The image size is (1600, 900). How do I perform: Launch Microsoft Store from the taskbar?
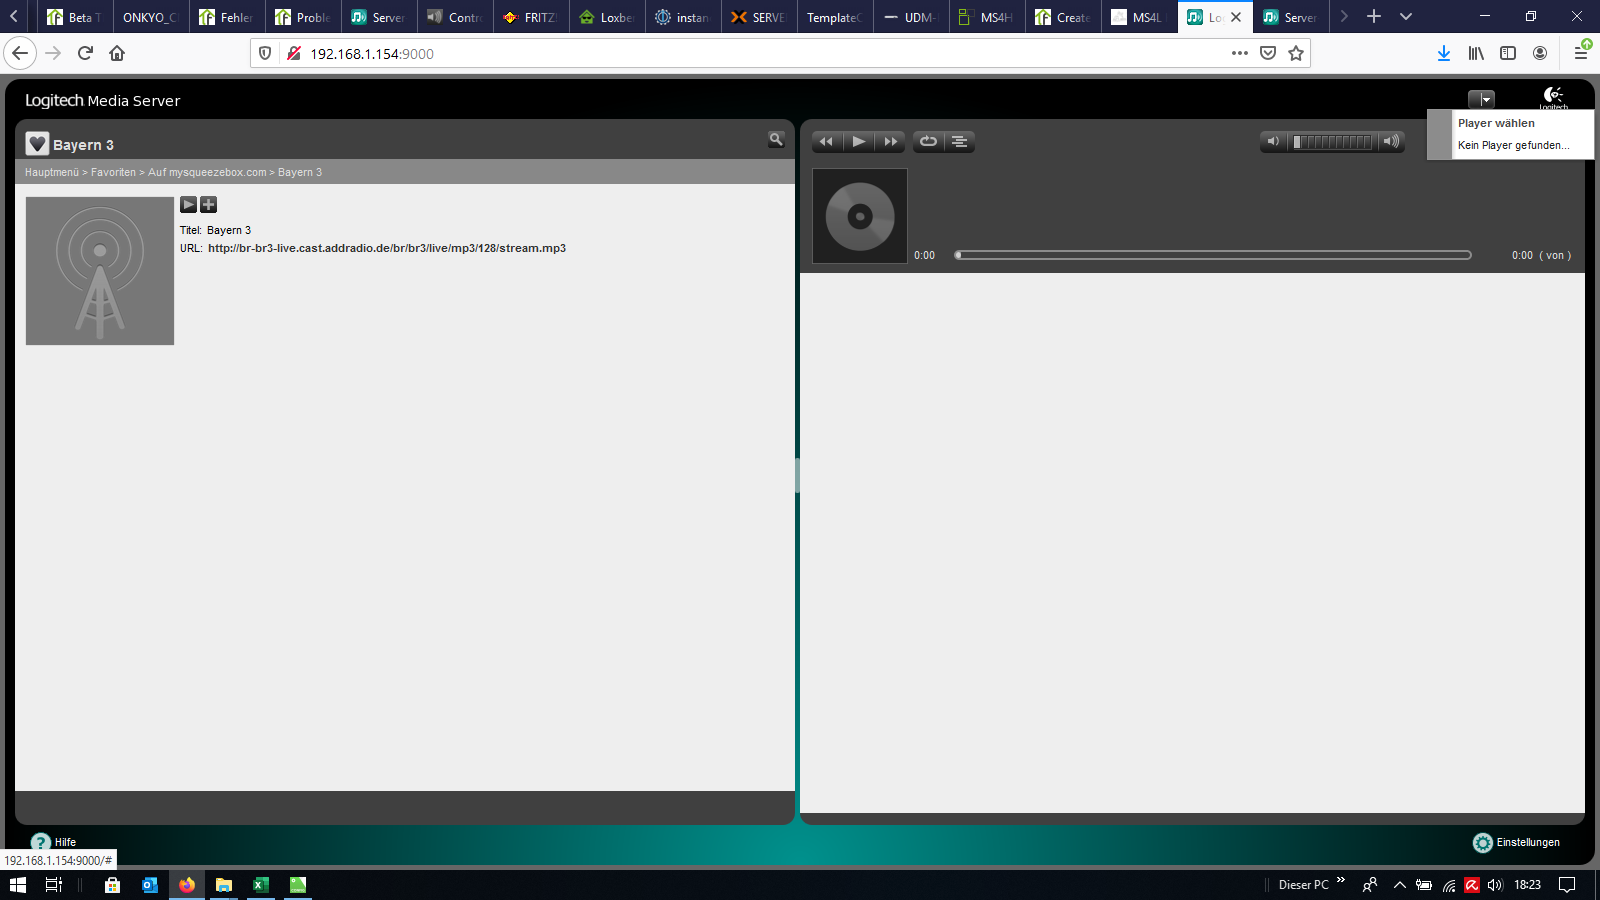tap(113, 885)
